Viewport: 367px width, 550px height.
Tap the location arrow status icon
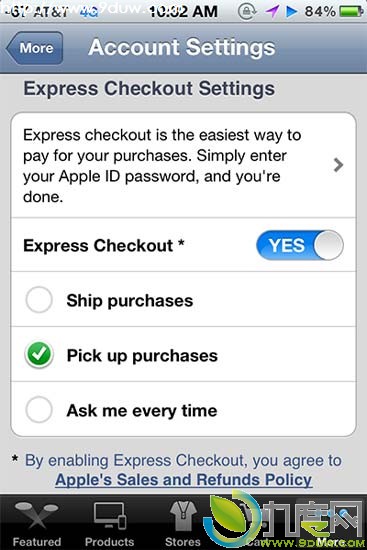pos(271,12)
